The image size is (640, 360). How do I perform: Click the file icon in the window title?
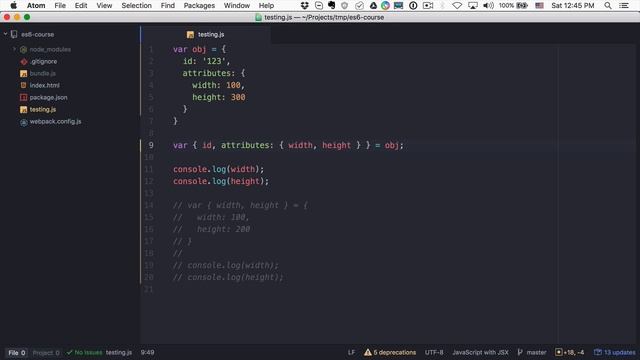pos(258,18)
